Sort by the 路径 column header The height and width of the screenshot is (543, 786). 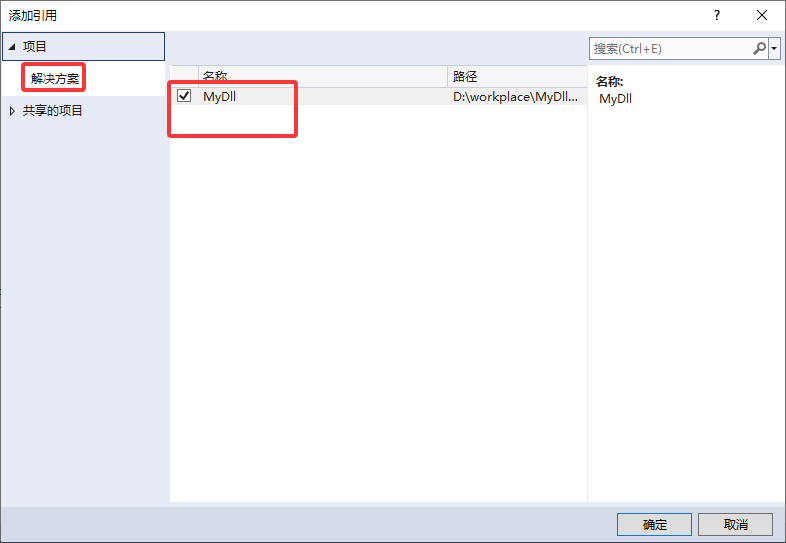coord(517,76)
